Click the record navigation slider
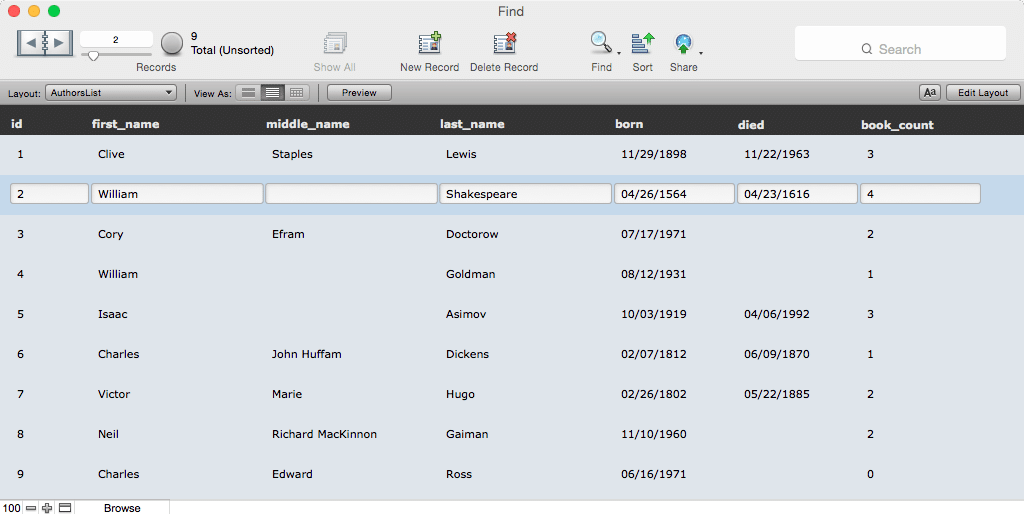Image resolution: width=1024 pixels, height=514 pixels. click(116, 56)
